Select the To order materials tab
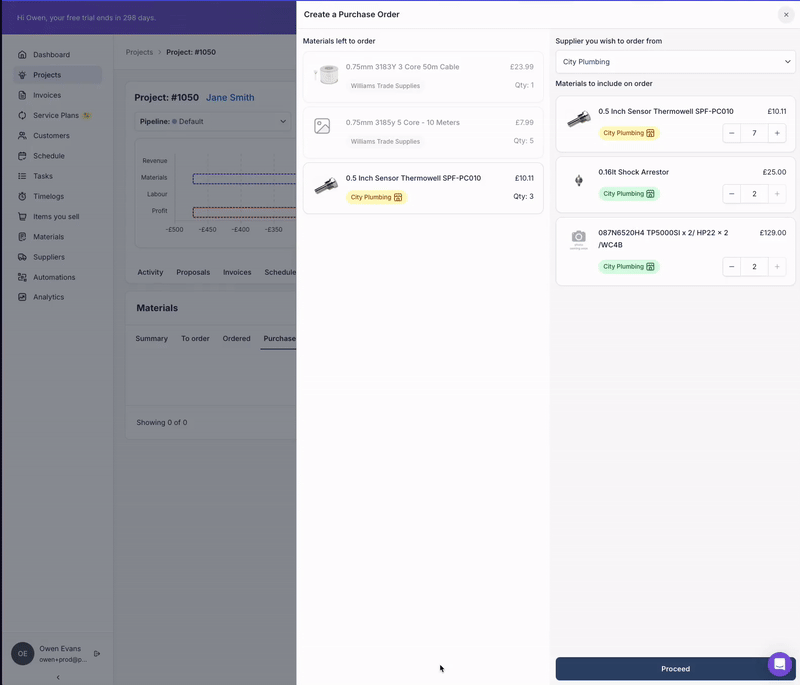 pyautogui.click(x=195, y=339)
